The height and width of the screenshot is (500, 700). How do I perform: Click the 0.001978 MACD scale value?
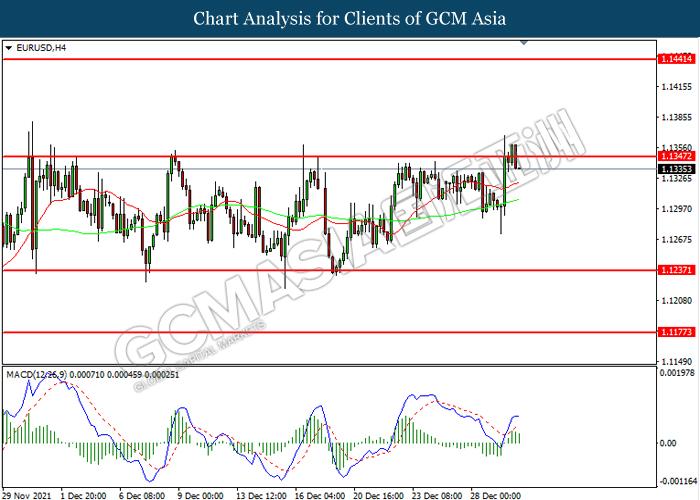tap(677, 372)
